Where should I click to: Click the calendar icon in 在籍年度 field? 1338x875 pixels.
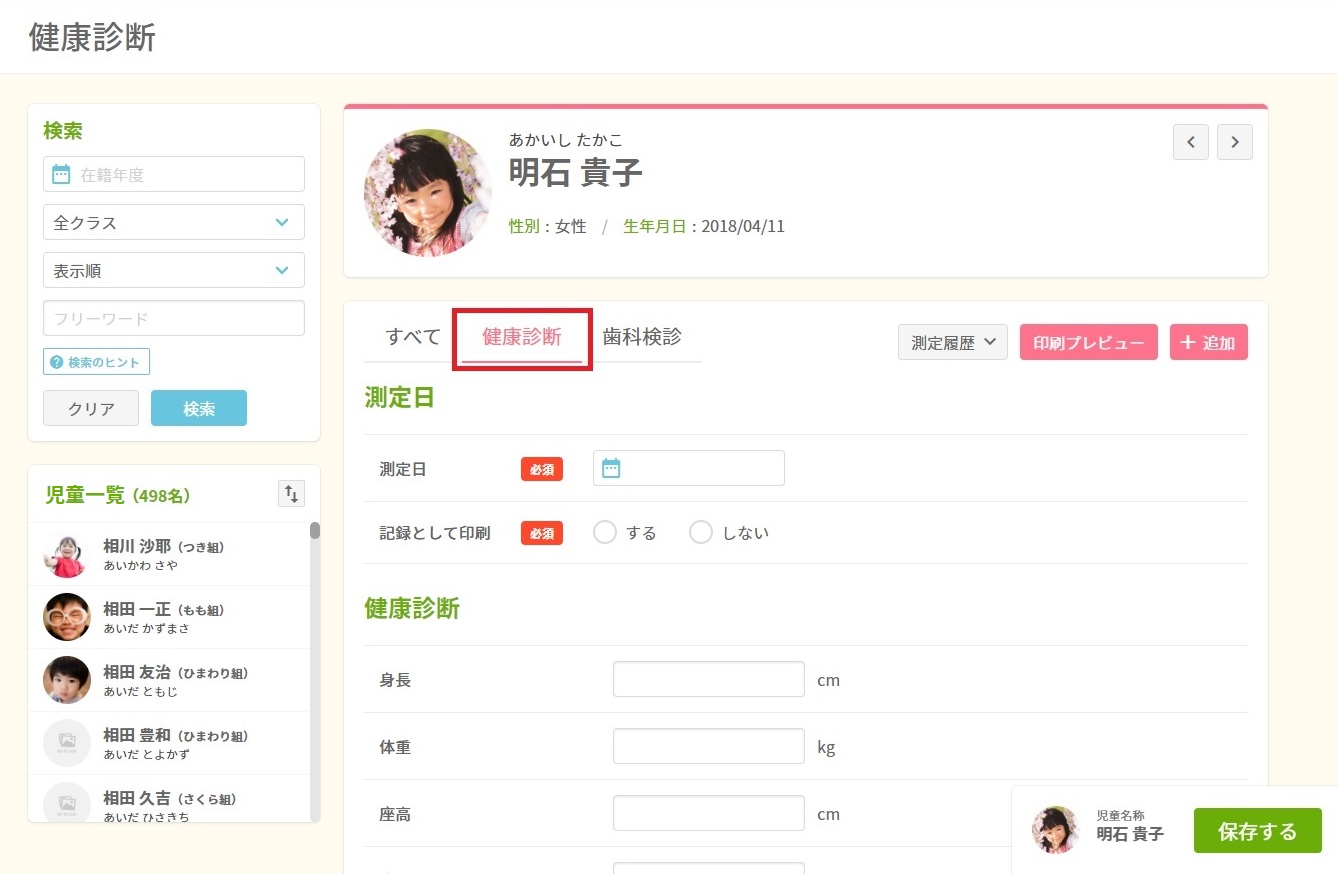[61, 174]
